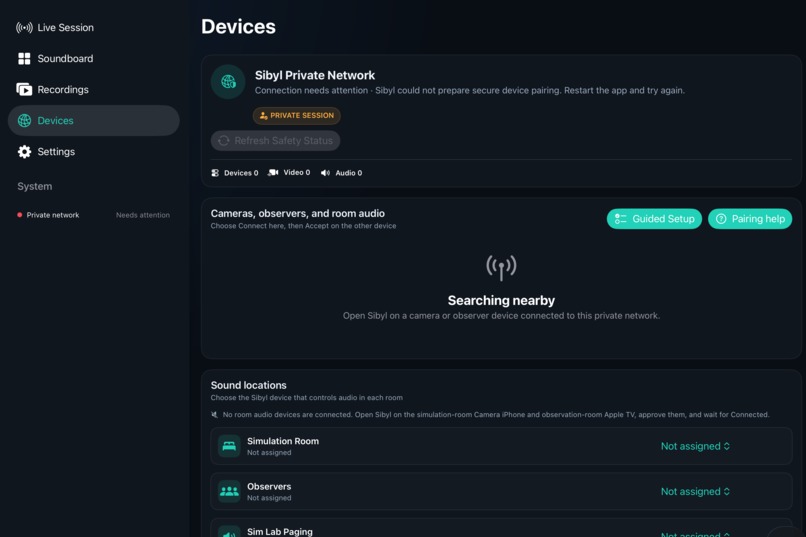Open Sim Lab Paging assignment dropdown
This screenshot has width=806, height=537.
(695, 534)
